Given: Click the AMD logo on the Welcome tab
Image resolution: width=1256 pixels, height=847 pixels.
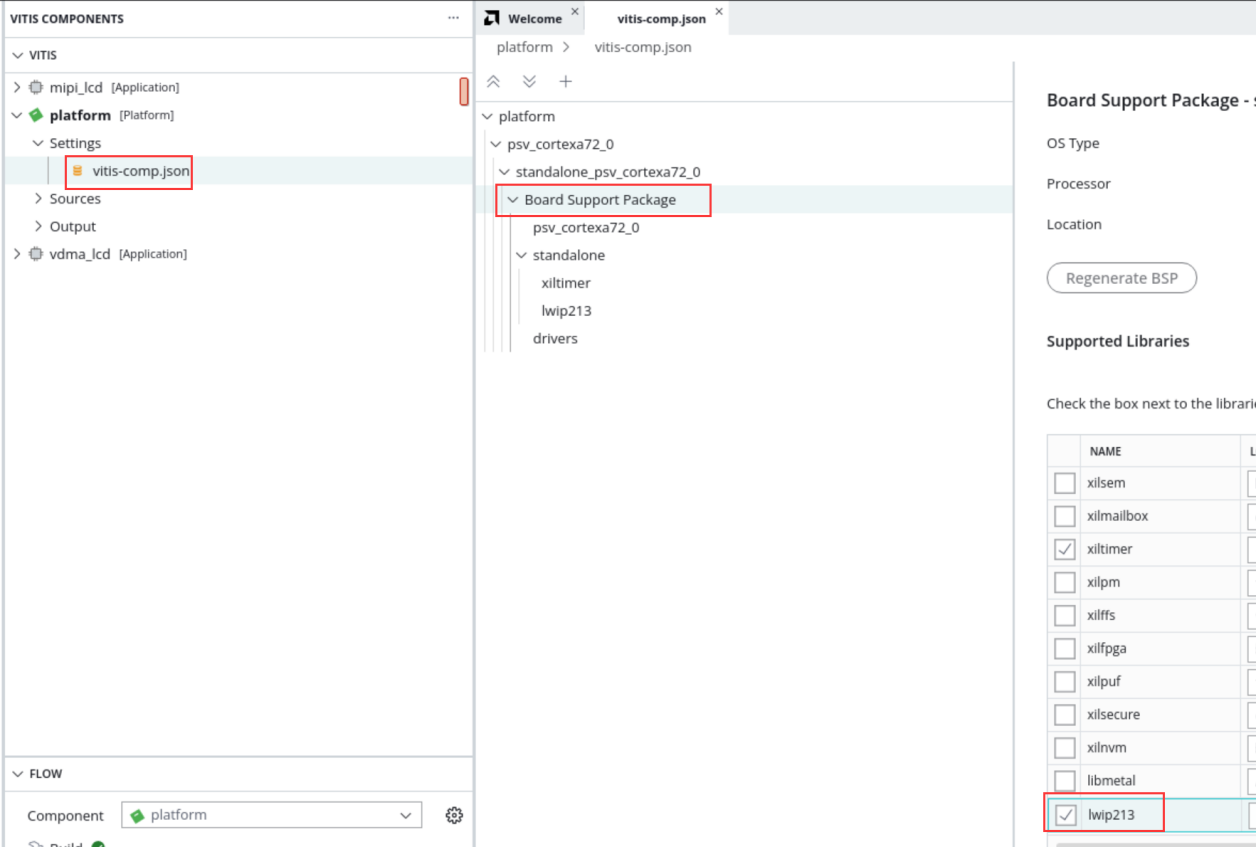Looking at the screenshot, I should coord(491,18).
